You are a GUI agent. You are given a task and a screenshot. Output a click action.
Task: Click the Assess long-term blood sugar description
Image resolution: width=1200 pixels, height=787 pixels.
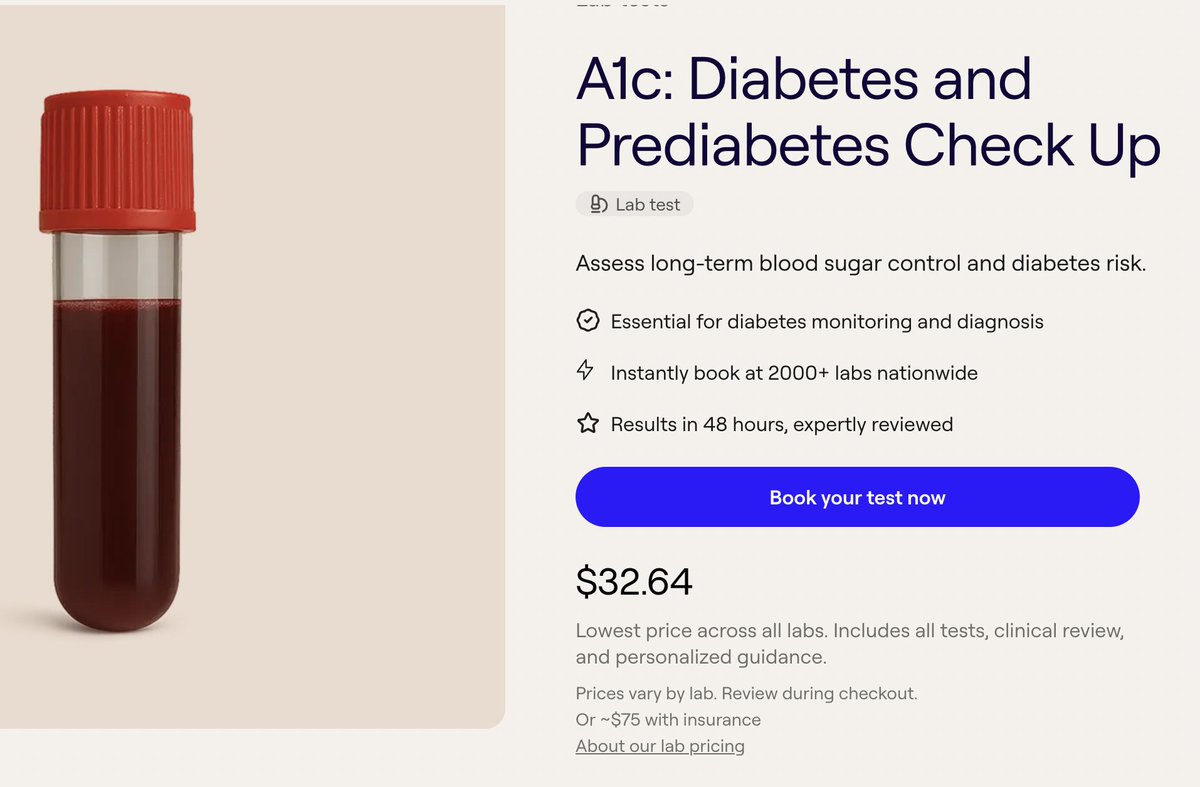tap(861, 265)
